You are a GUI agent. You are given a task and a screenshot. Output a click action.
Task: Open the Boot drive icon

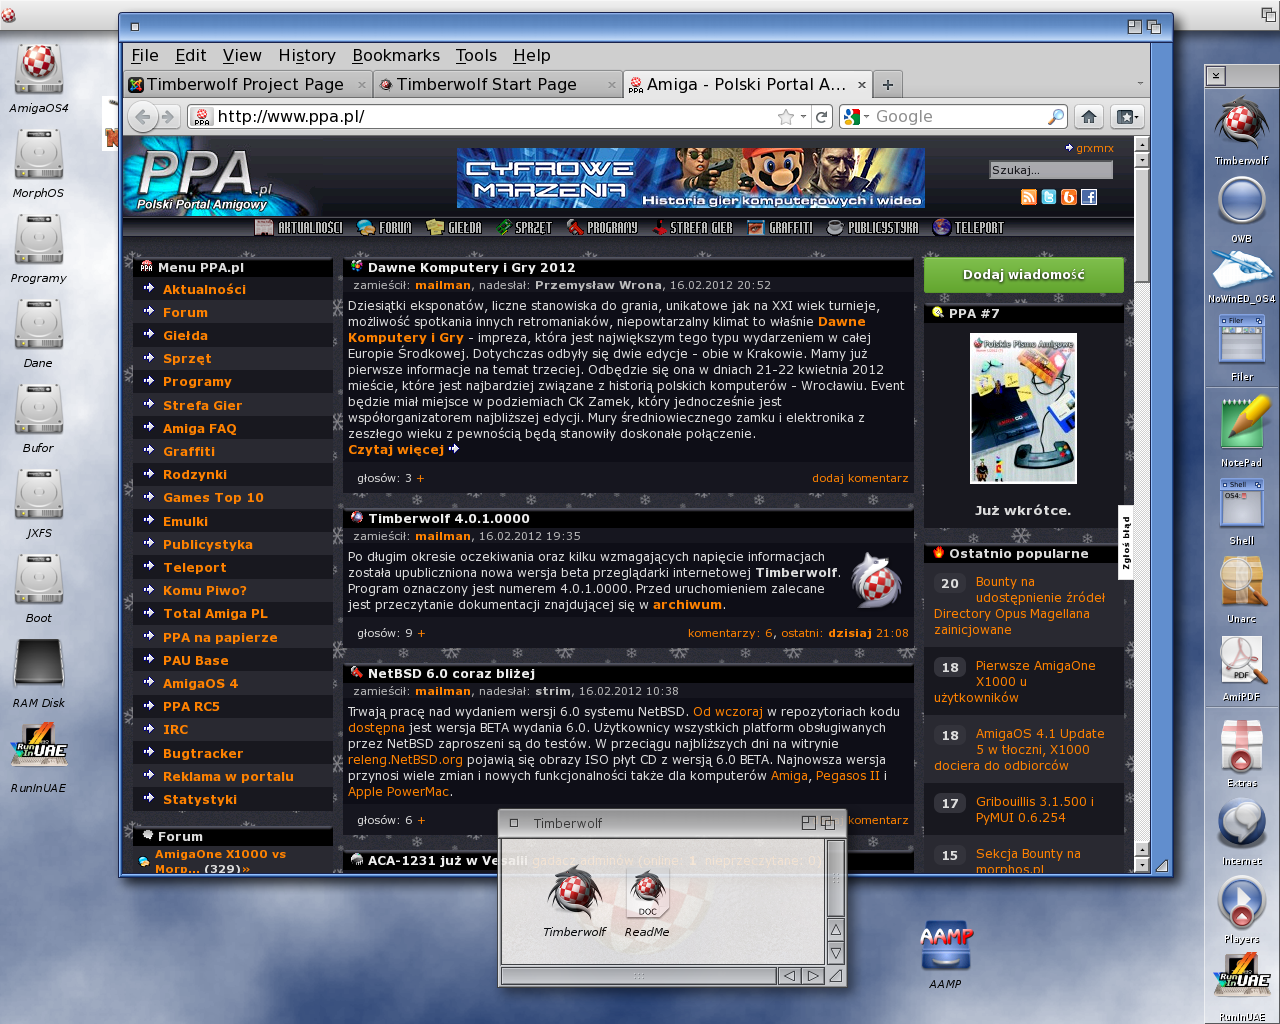point(38,580)
